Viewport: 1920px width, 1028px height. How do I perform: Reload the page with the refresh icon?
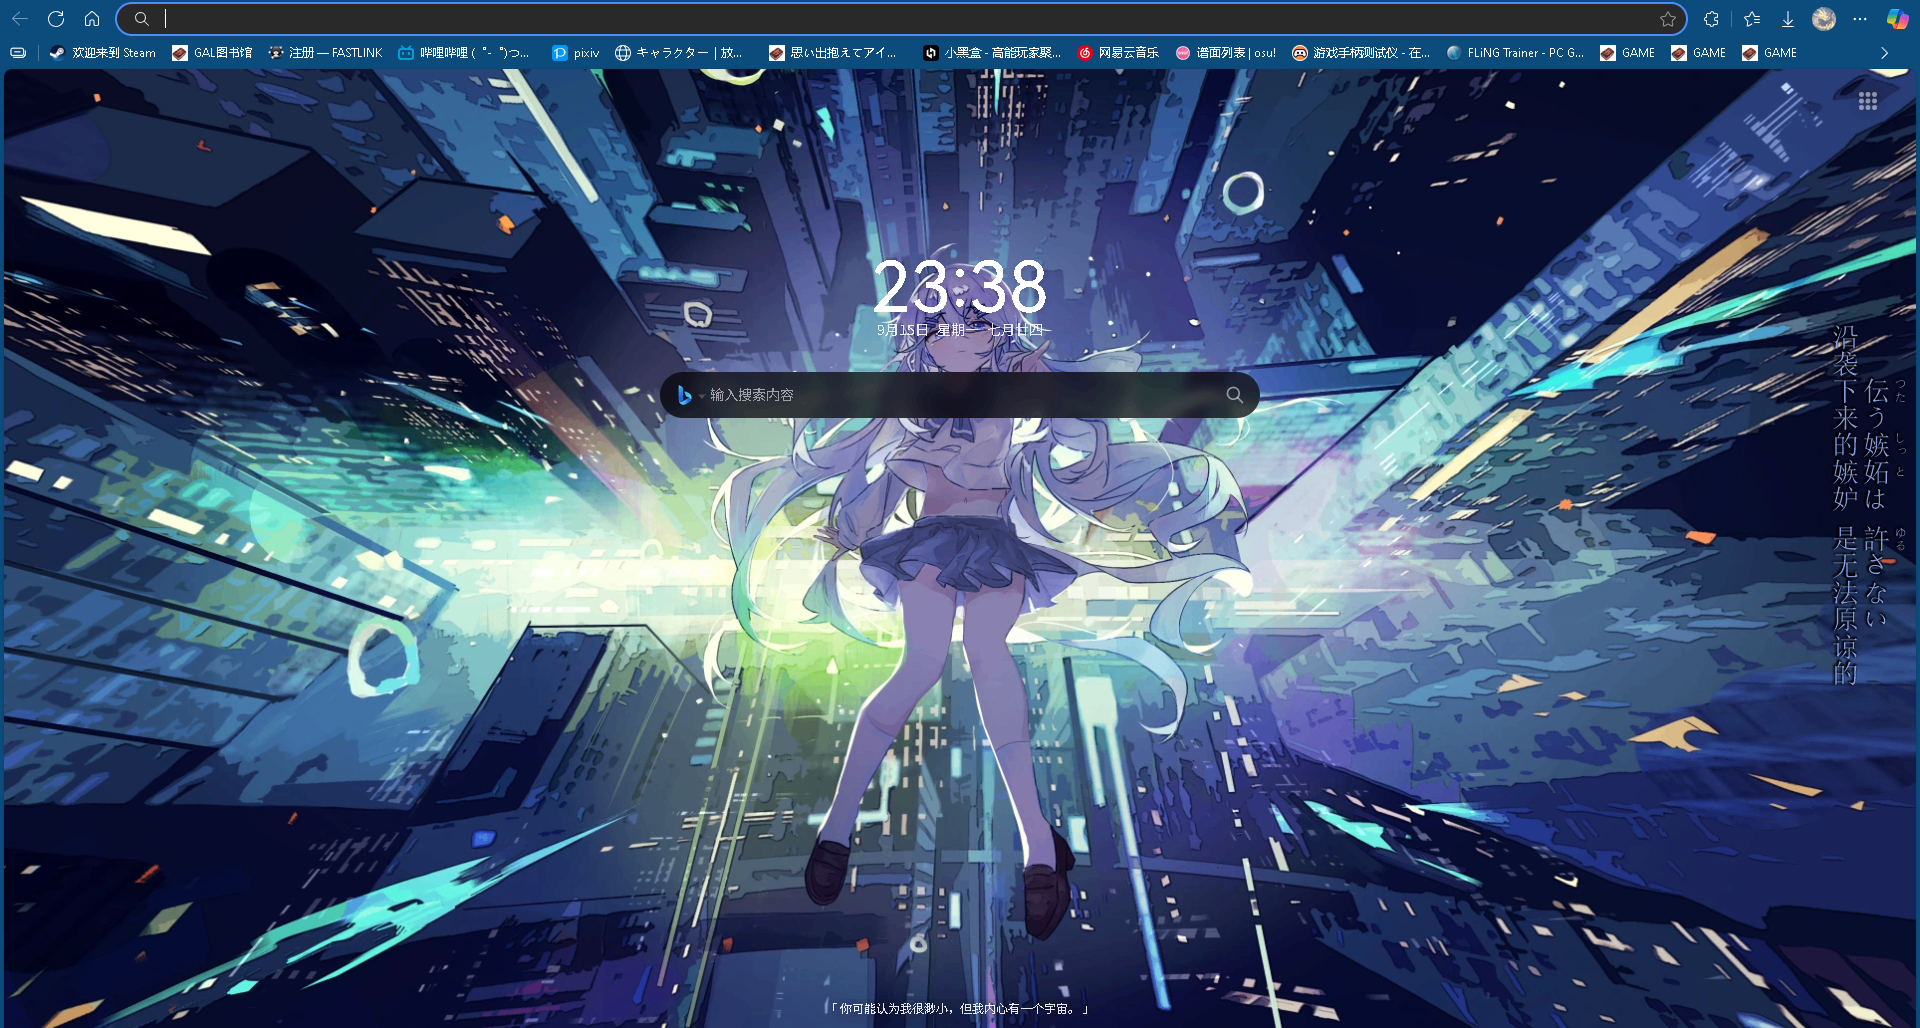56,19
